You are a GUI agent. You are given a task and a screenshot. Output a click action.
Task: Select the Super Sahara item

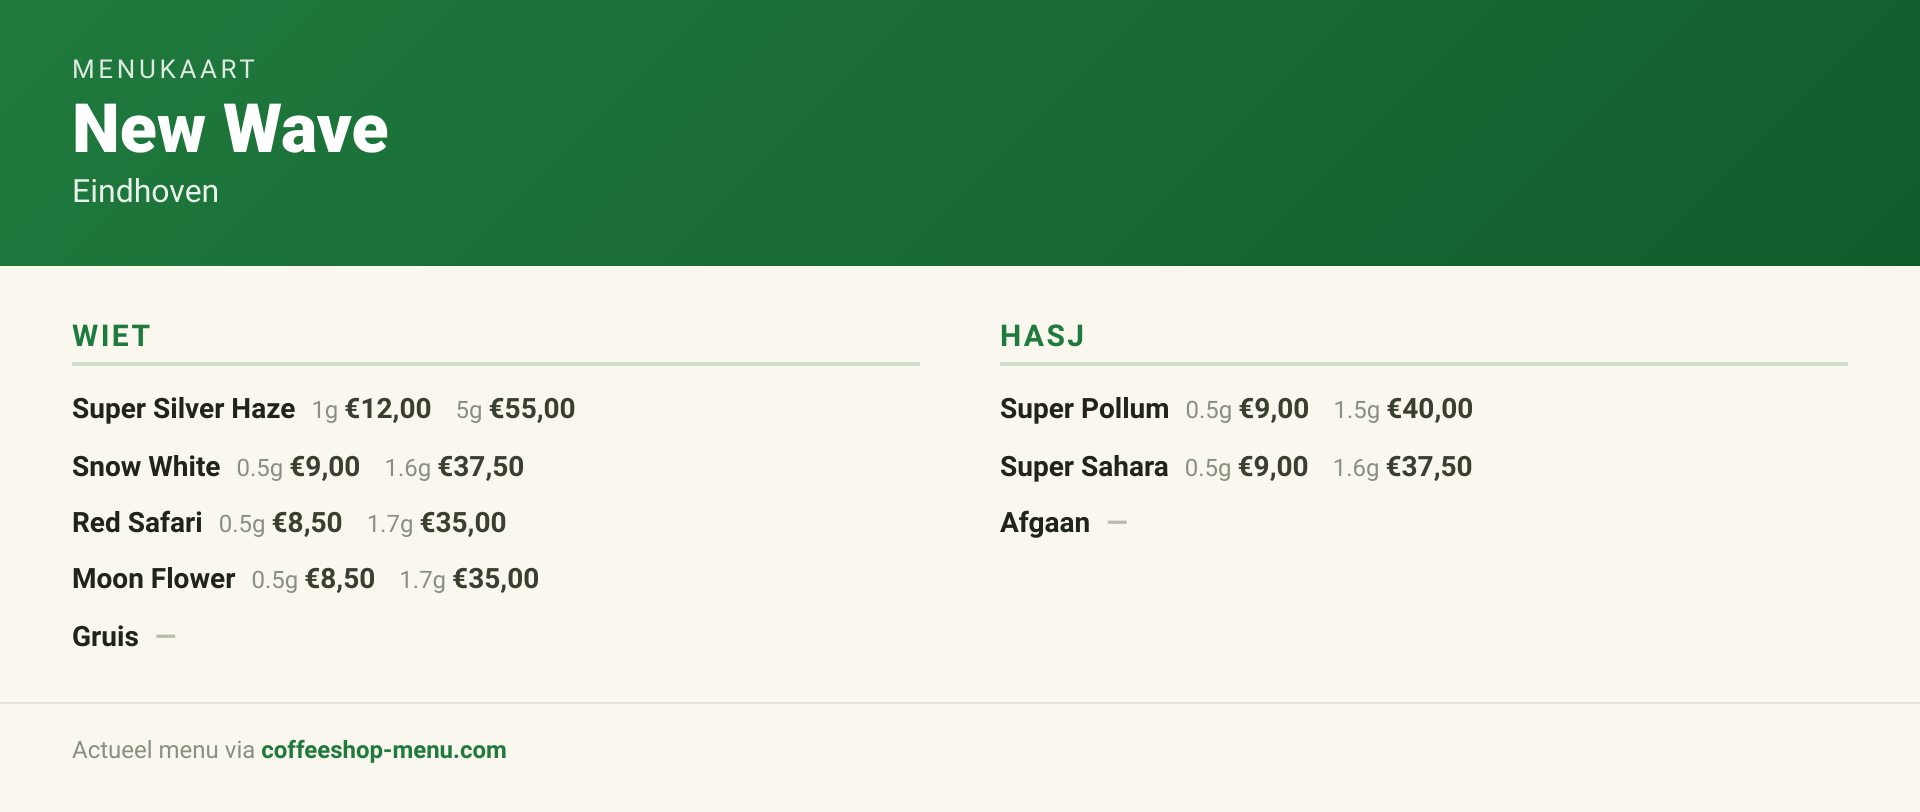(1084, 467)
